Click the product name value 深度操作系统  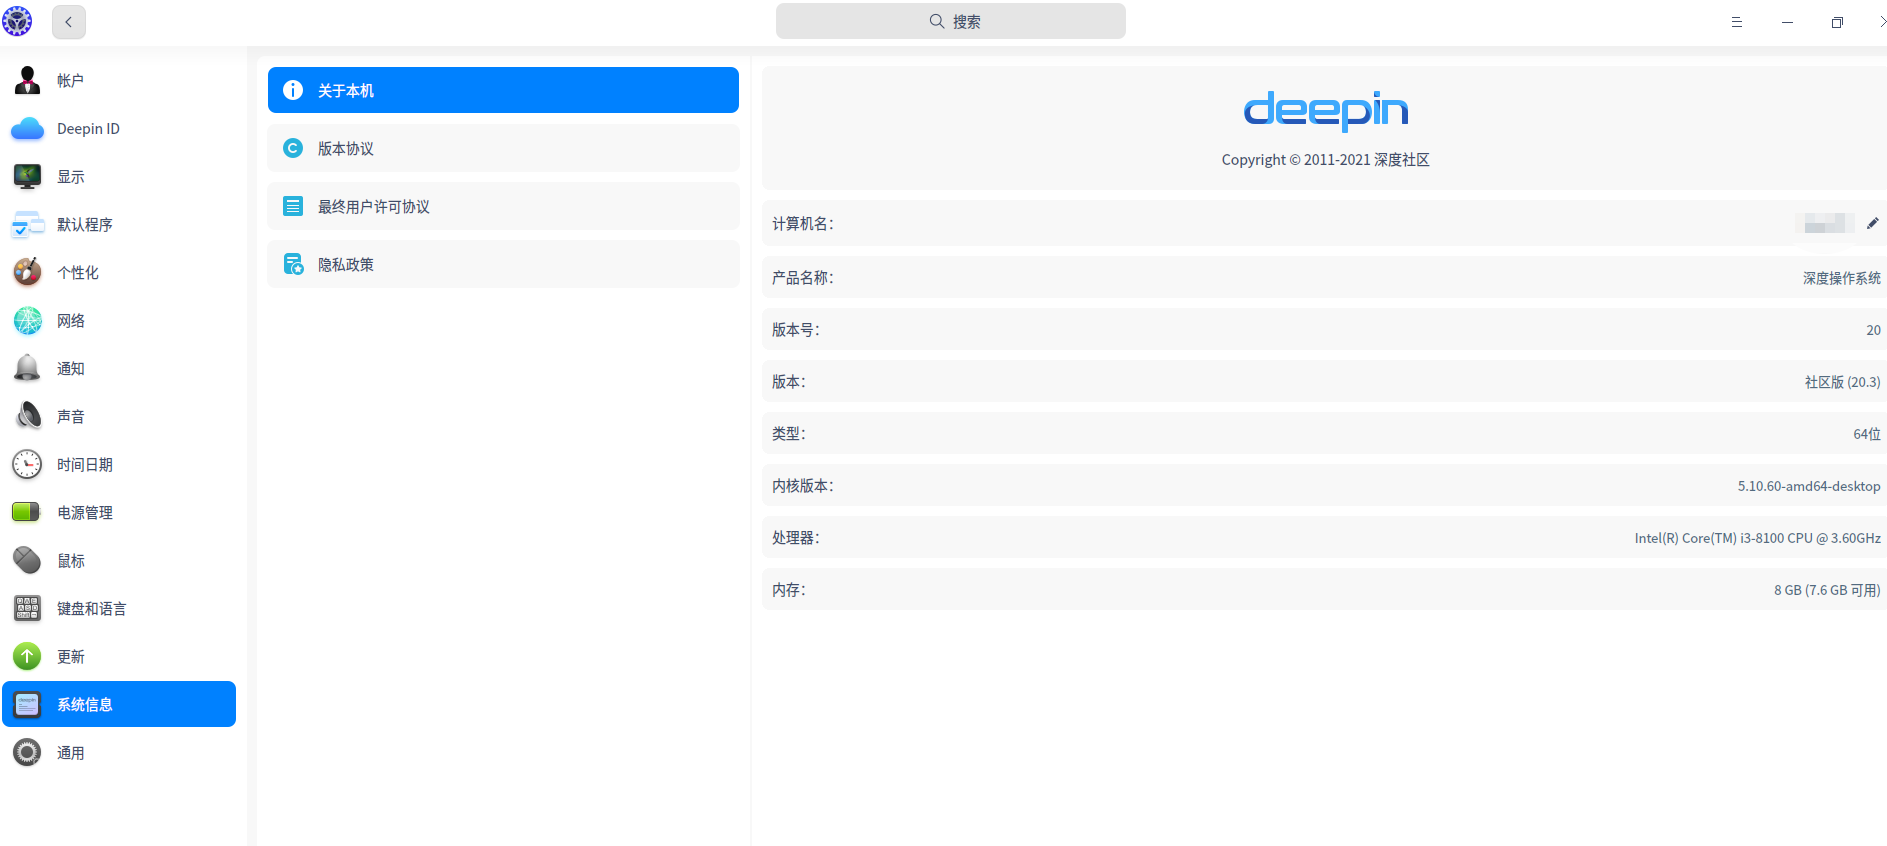(1842, 278)
